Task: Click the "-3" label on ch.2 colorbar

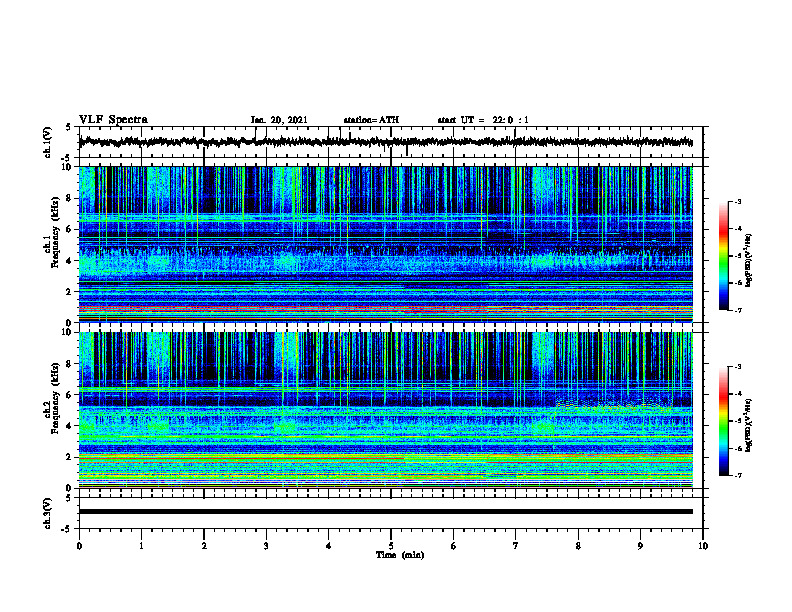Action: point(738,367)
